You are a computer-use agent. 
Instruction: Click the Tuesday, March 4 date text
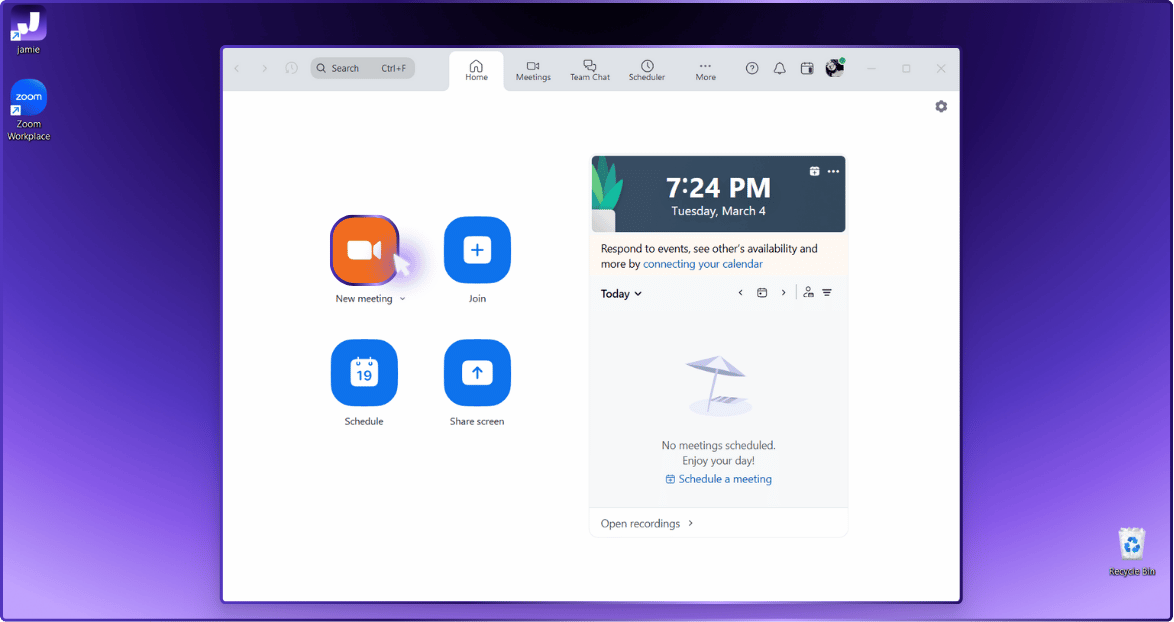(718, 211)
